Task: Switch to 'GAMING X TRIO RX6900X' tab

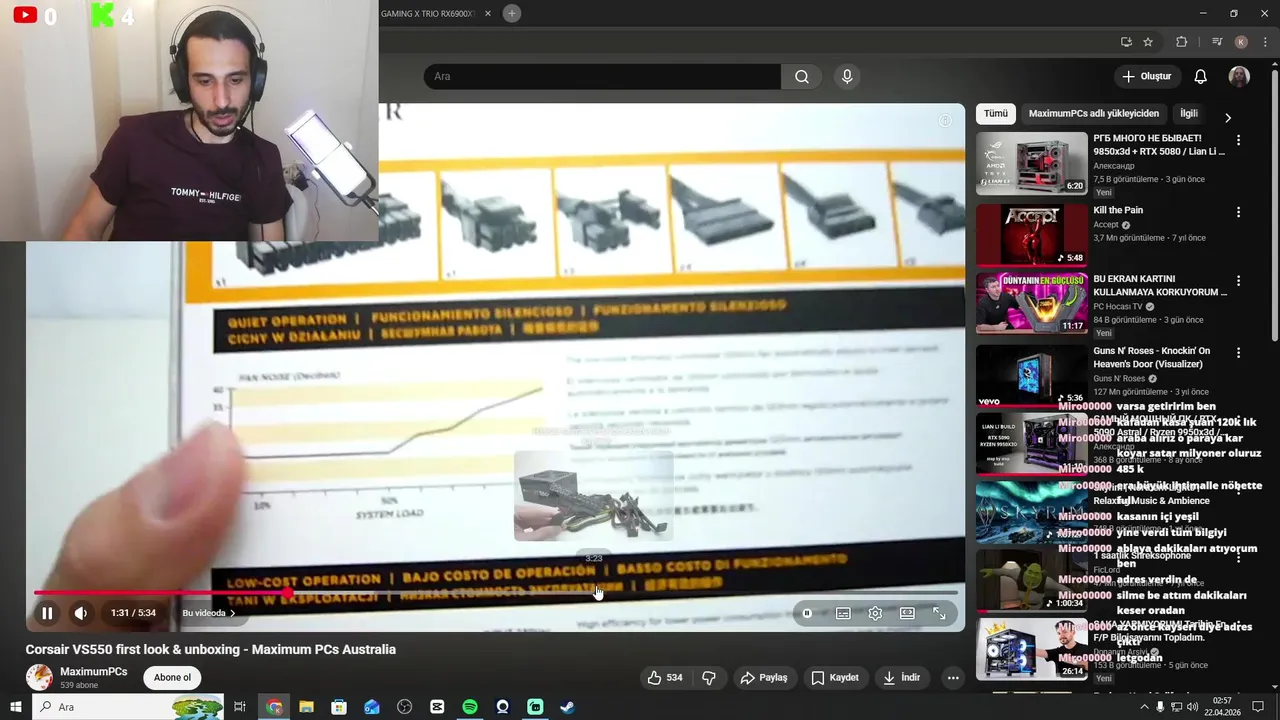Action: [x=428, y=14]
